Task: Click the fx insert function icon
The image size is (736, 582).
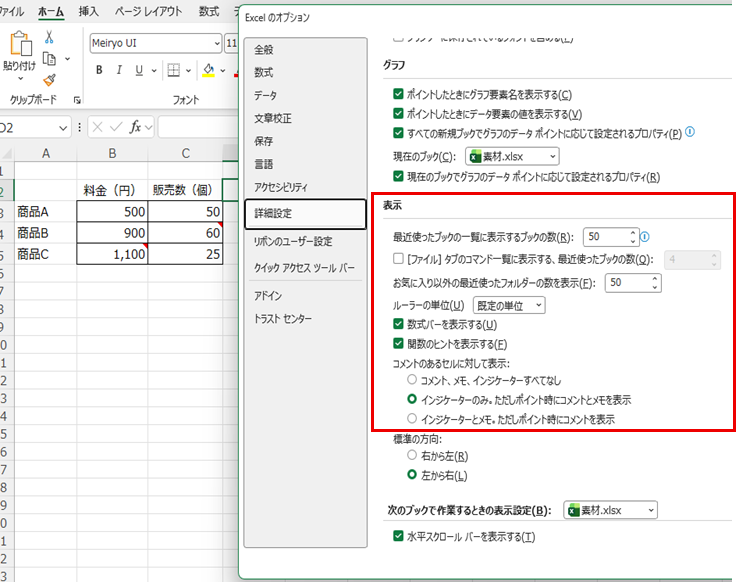Action: coord(138,127)
